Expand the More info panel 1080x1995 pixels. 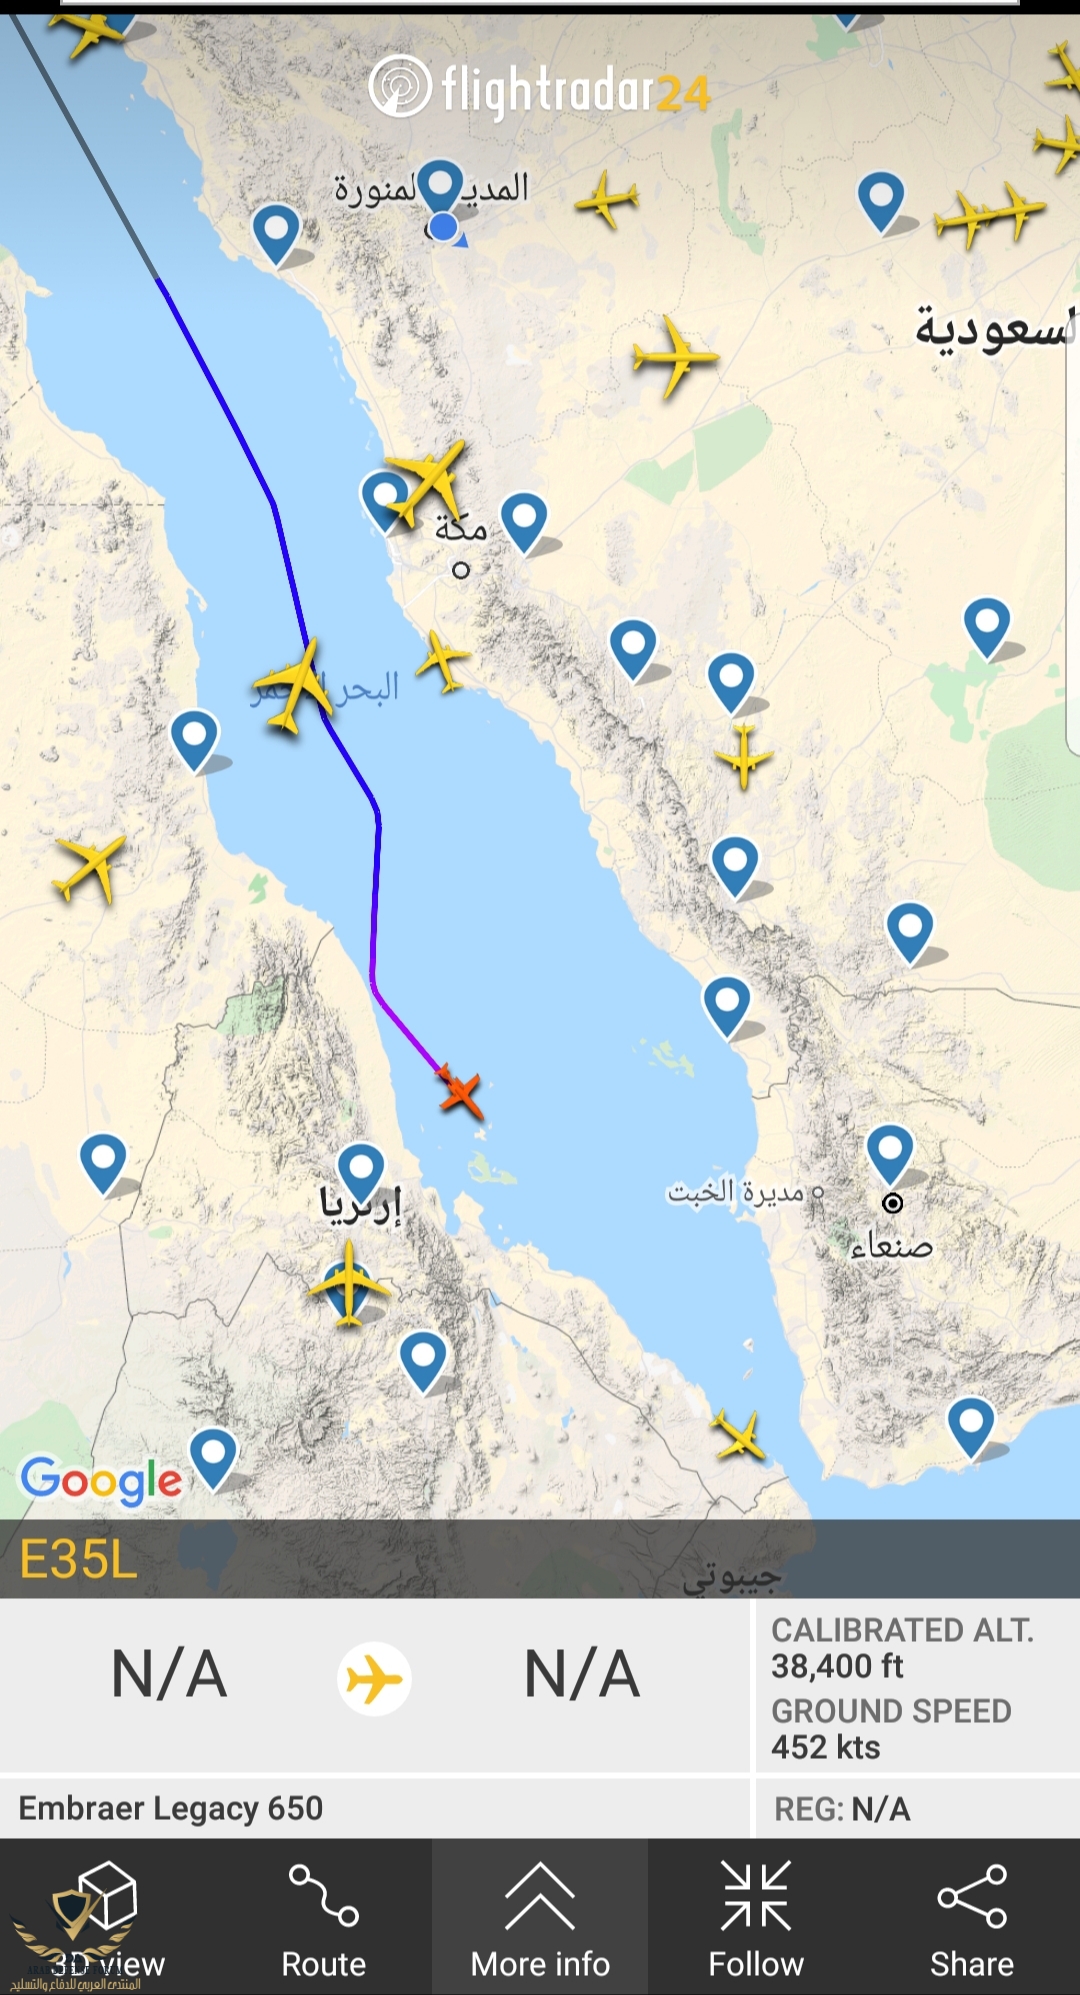tap(540, 1919)
